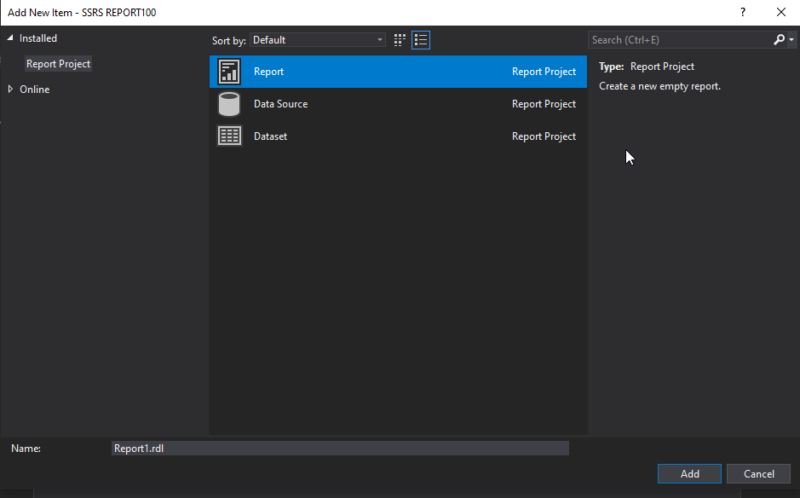Click the Add button
Image resolution: width=800 pixels, height=498 pixels.
point(689,473)
